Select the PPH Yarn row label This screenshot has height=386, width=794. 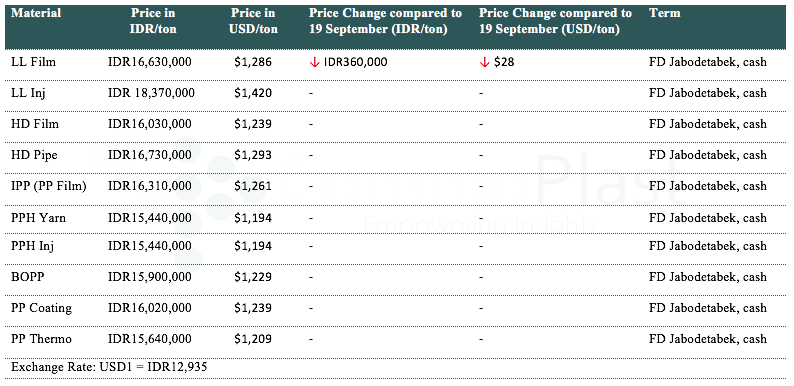click(x=38, y=218)
